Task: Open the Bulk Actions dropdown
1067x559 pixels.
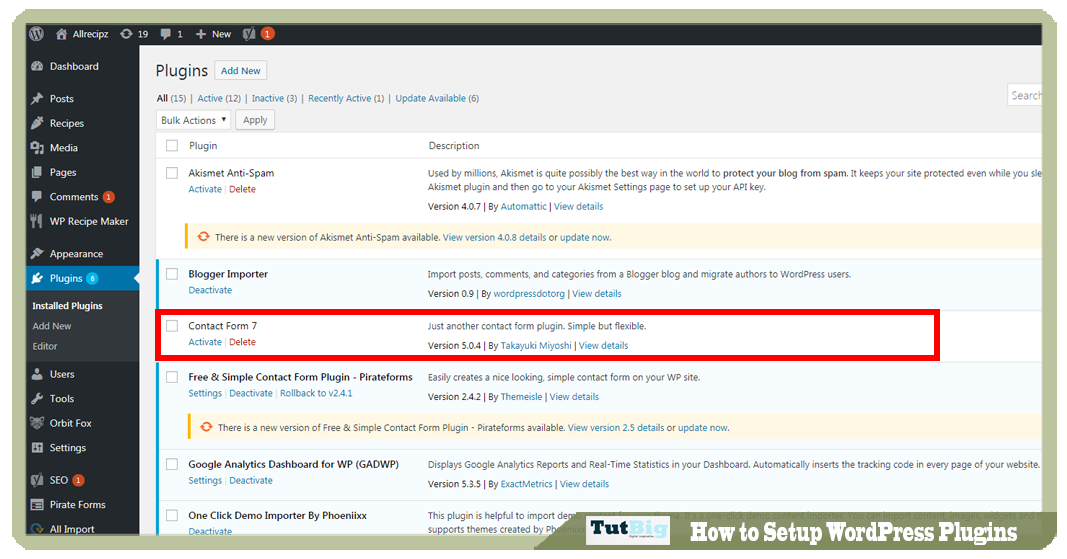Action: pyautogui.click(x=193, y=120)
